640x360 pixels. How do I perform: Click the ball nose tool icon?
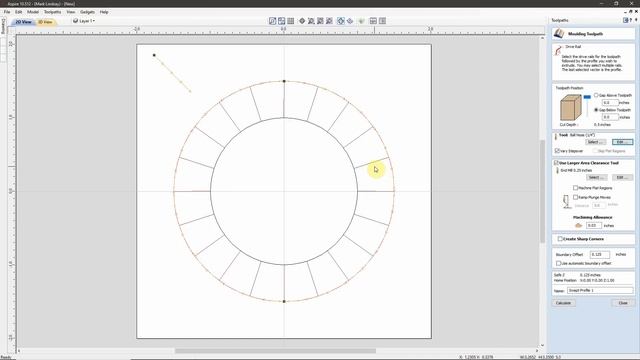(556, 137)
